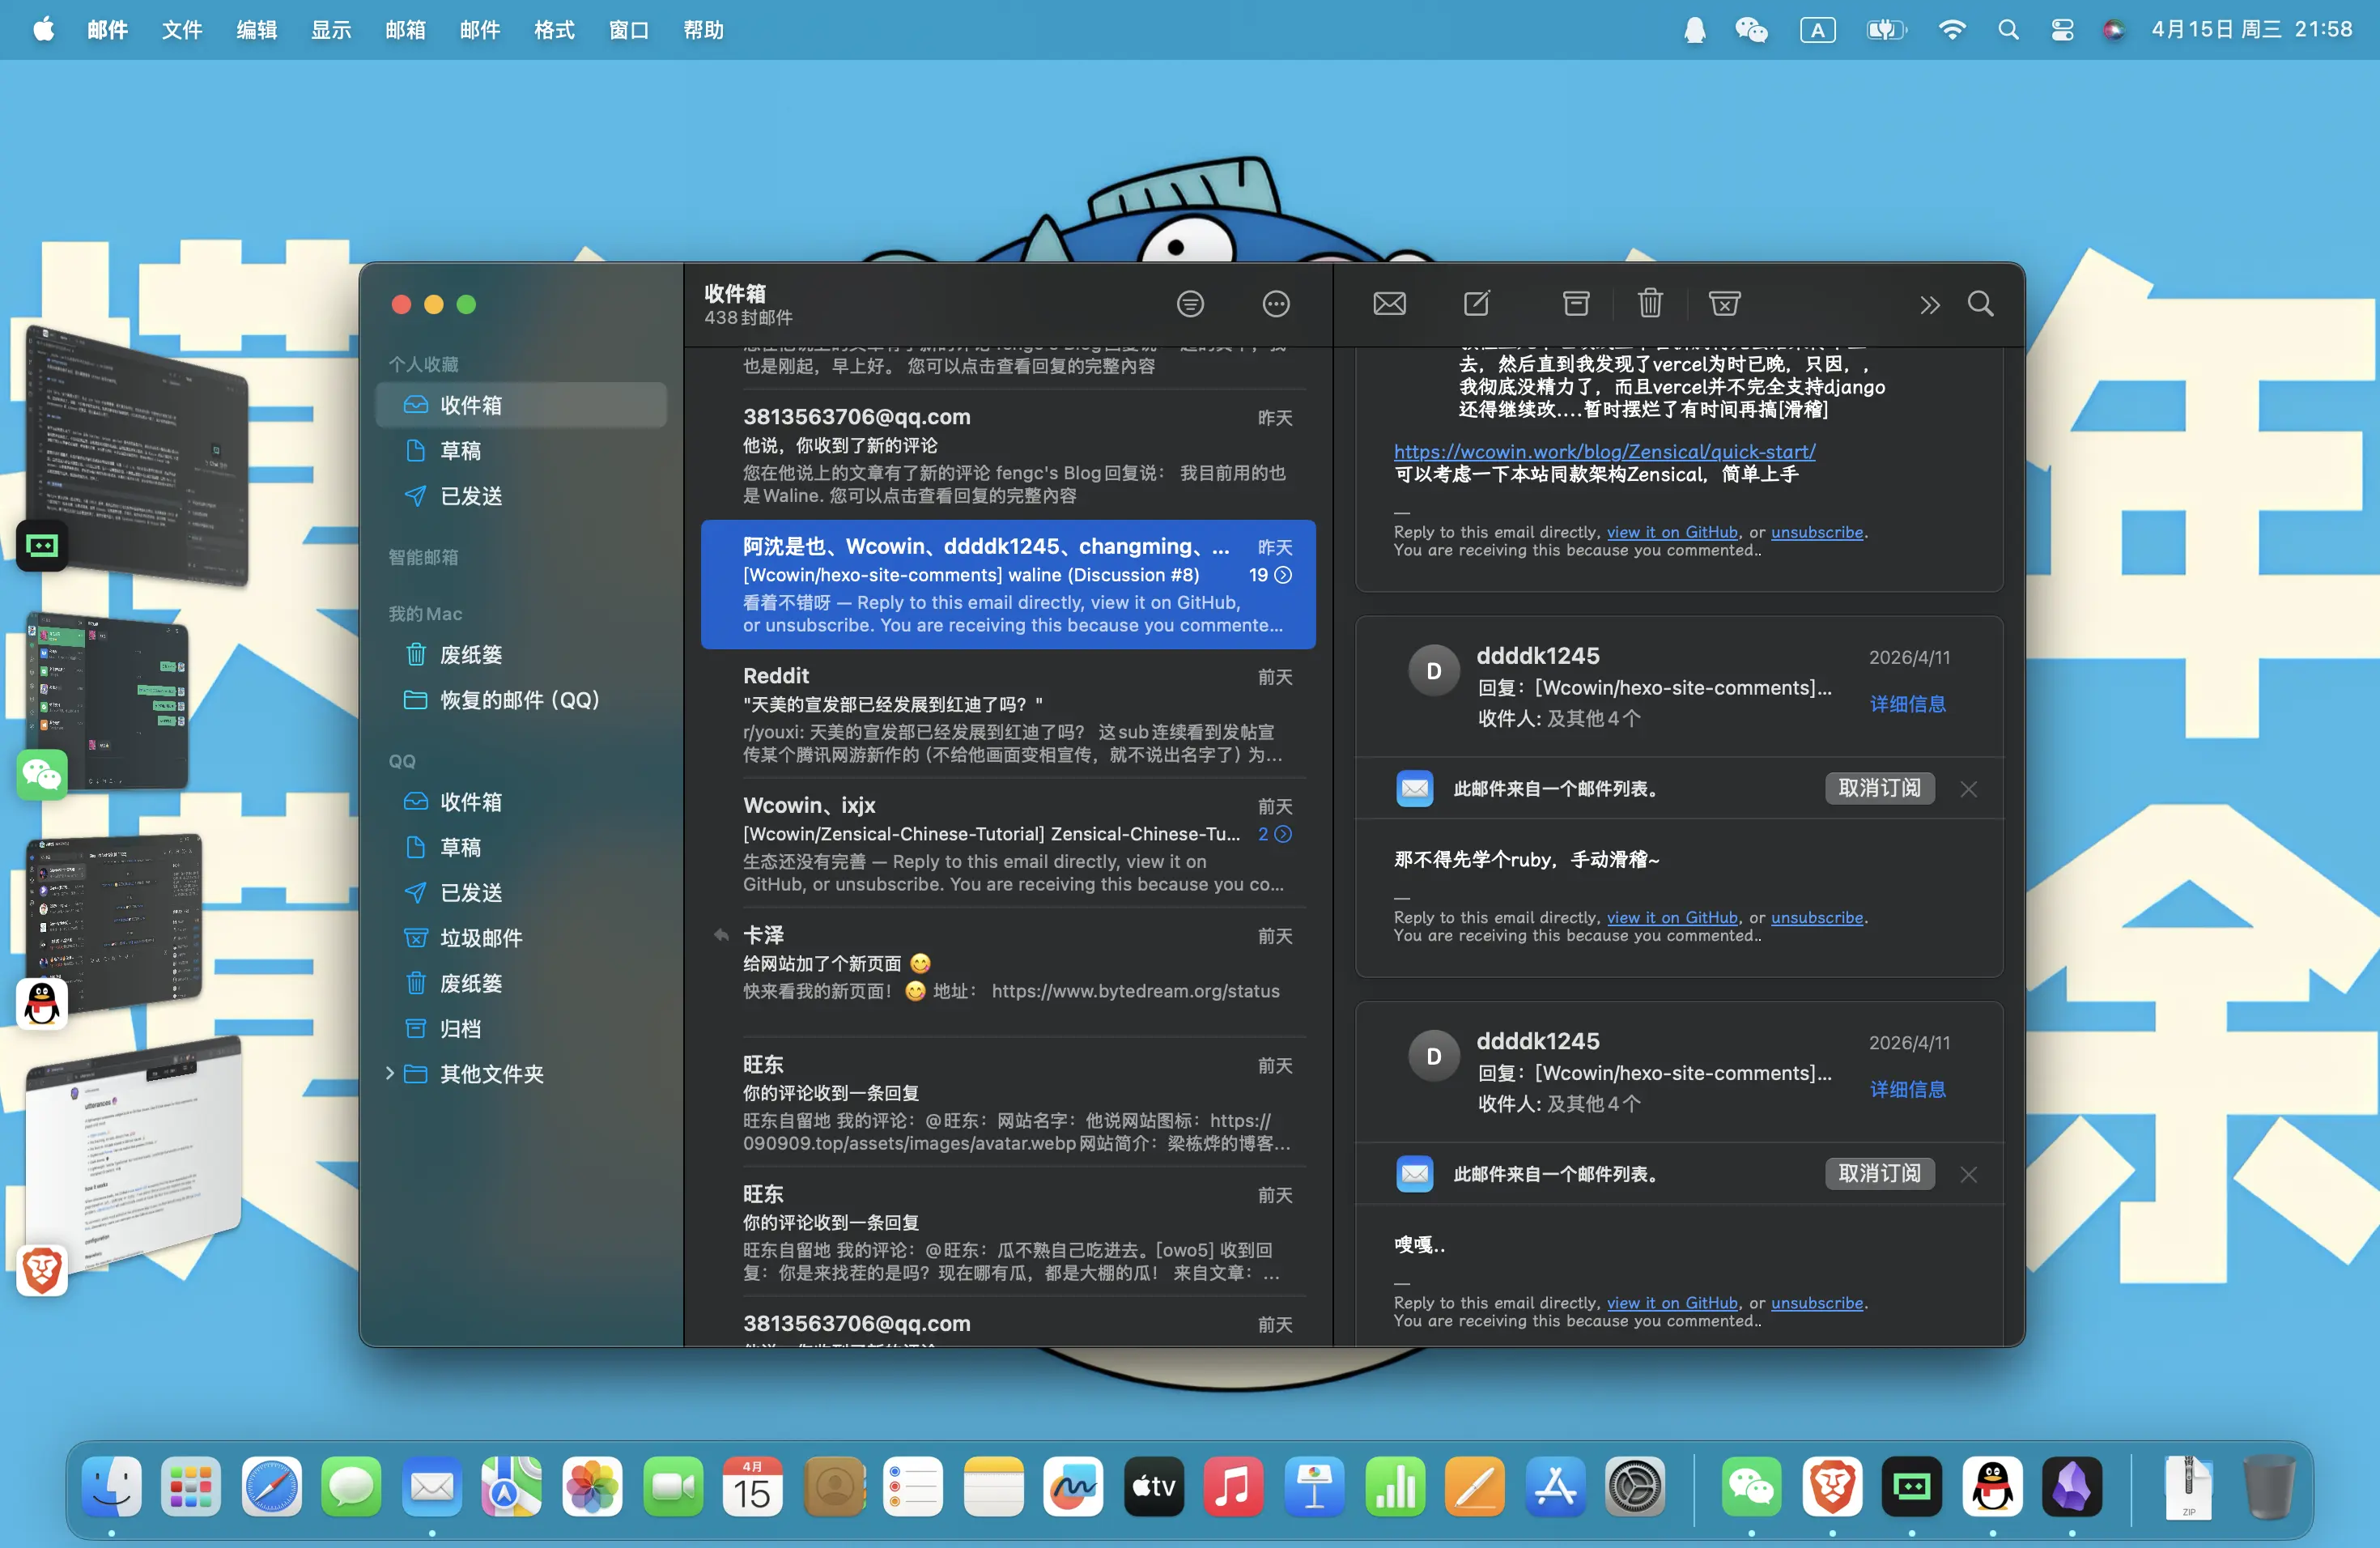Move message to junk with toolbar icon

coord(1724,304)
